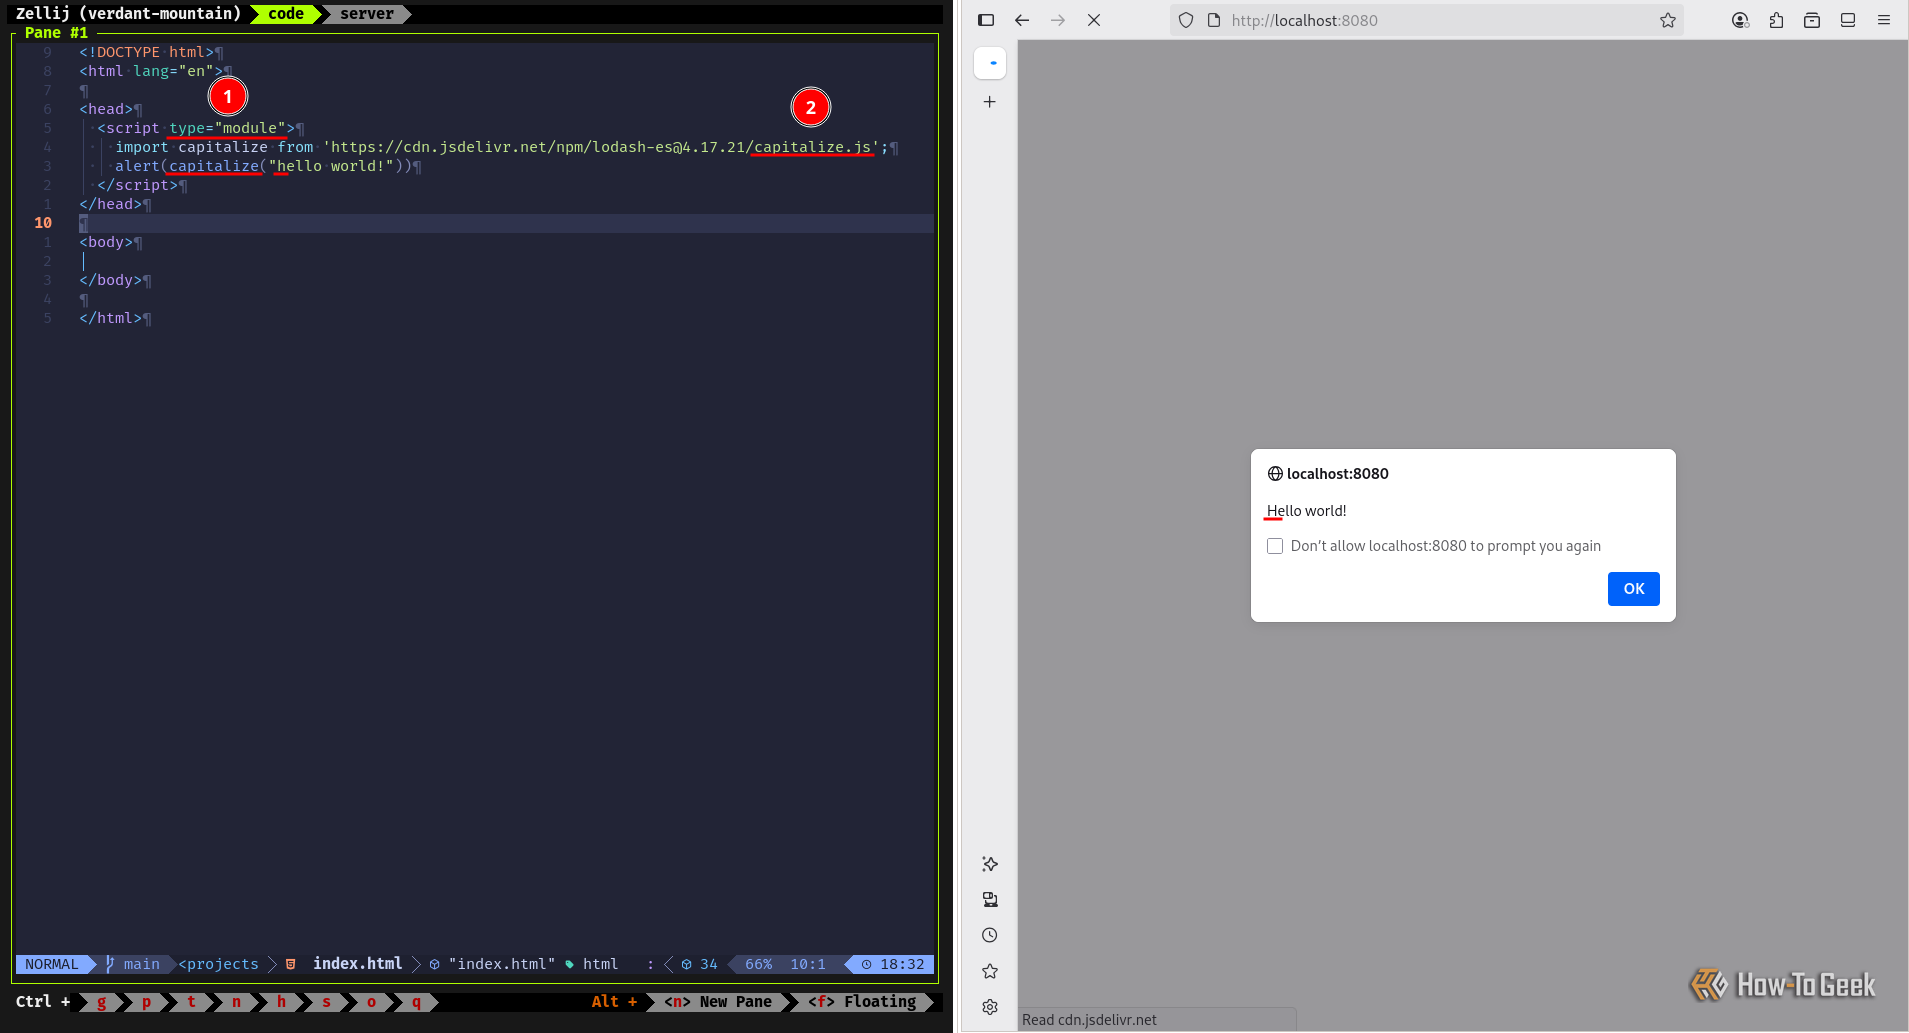The width and height of the screenshot is (1909, 1033).
Task: Click OK in the alert dialog
Action: tap(1634, 589)
